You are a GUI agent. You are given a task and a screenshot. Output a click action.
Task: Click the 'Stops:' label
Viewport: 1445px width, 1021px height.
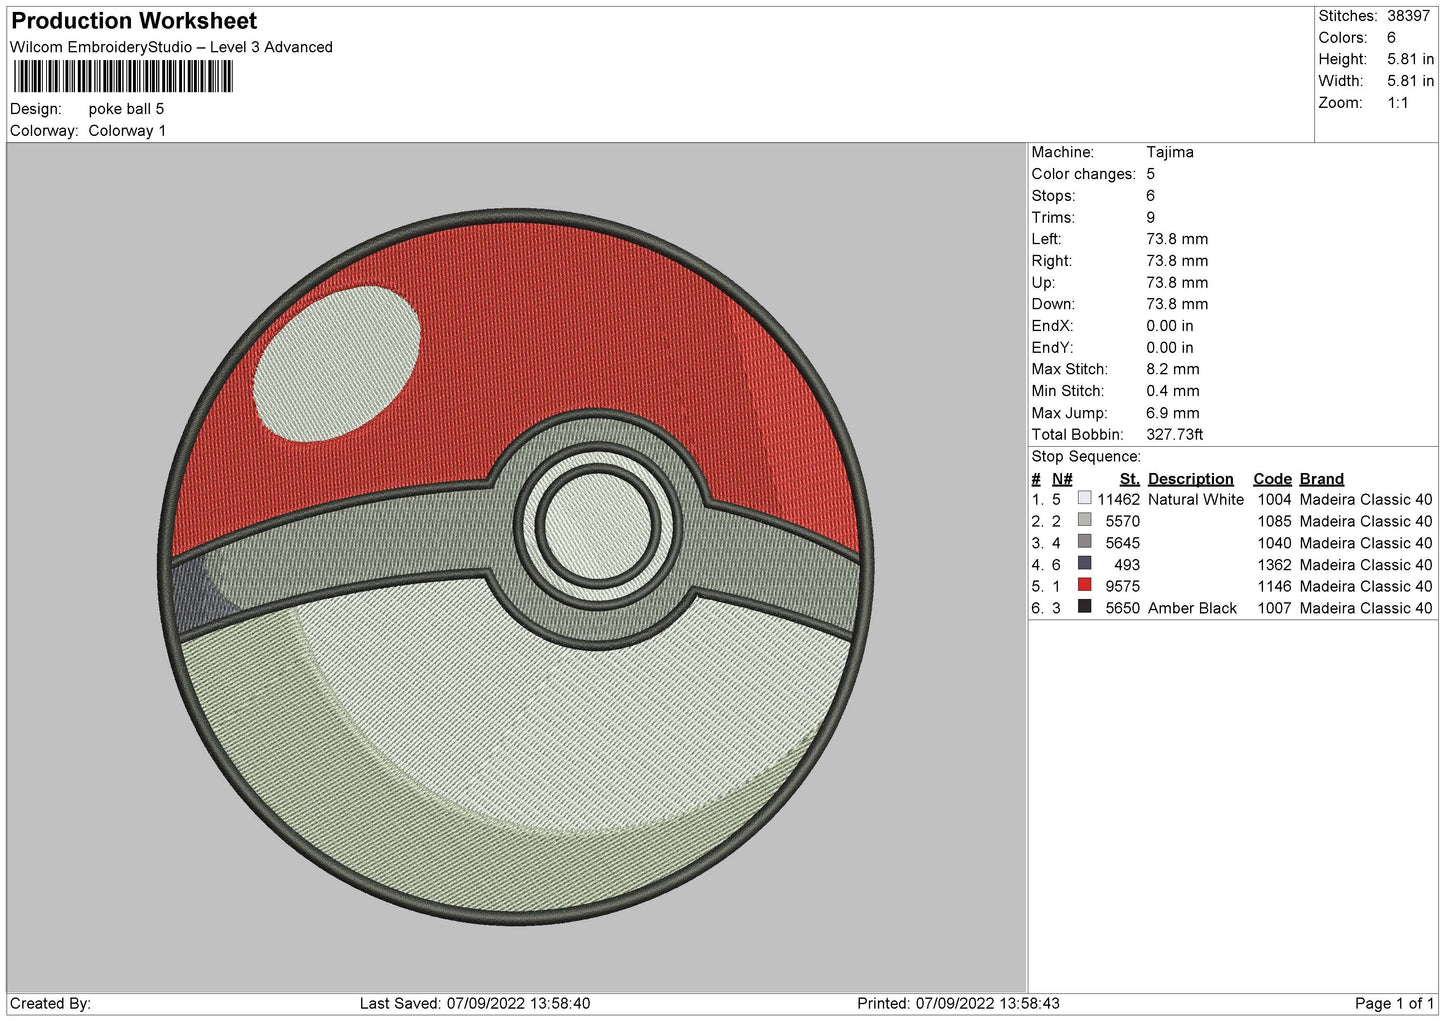(1053, 196)
